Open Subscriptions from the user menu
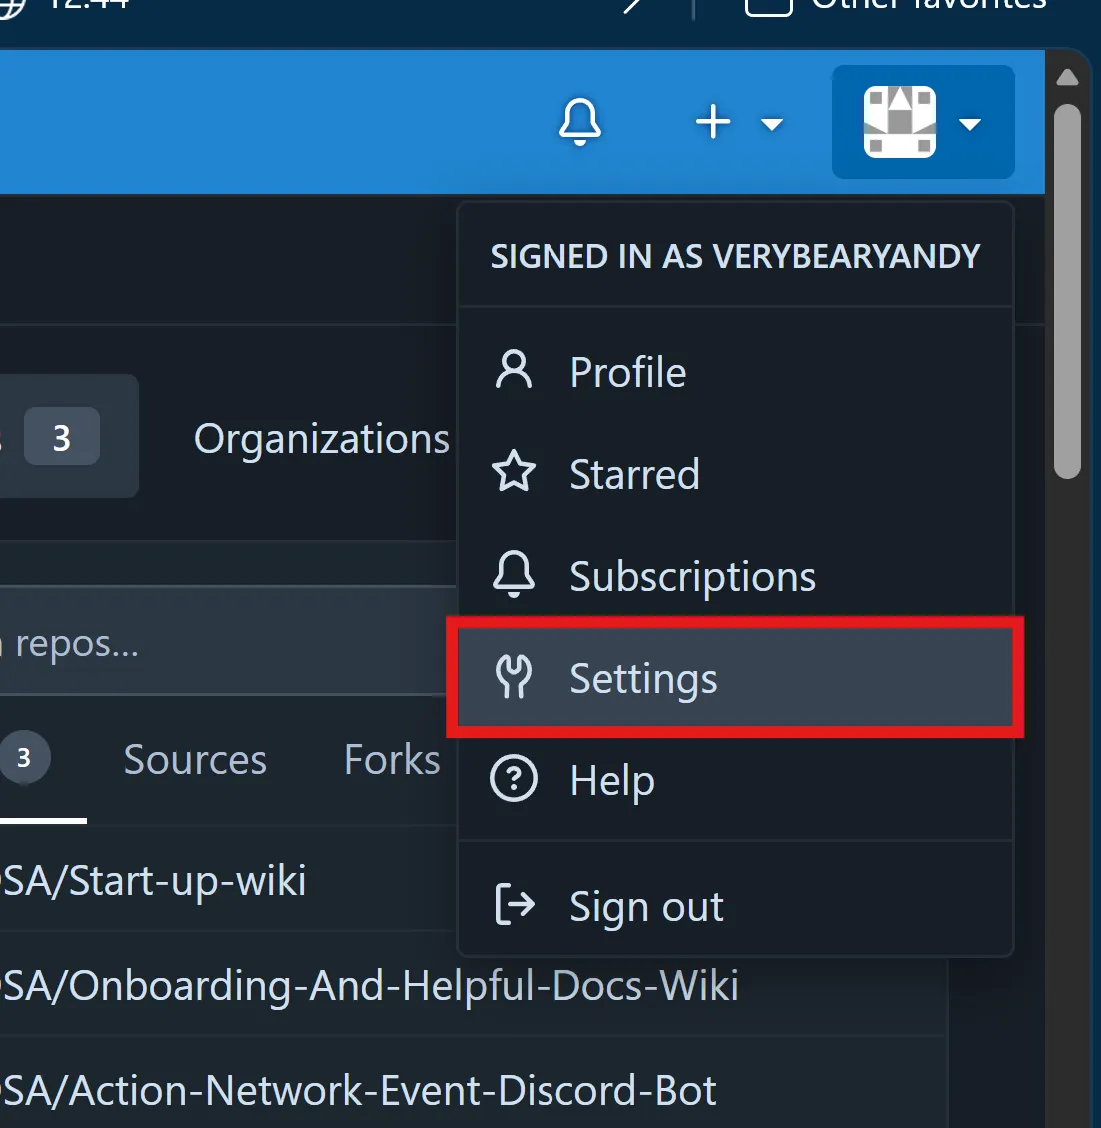 click(x=735, y=576)
